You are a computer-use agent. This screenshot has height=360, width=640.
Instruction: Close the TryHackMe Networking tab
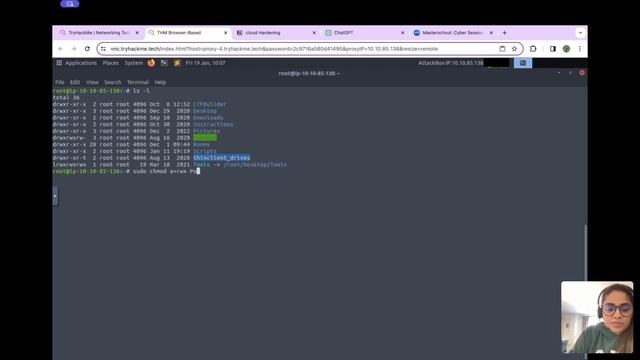137,33
